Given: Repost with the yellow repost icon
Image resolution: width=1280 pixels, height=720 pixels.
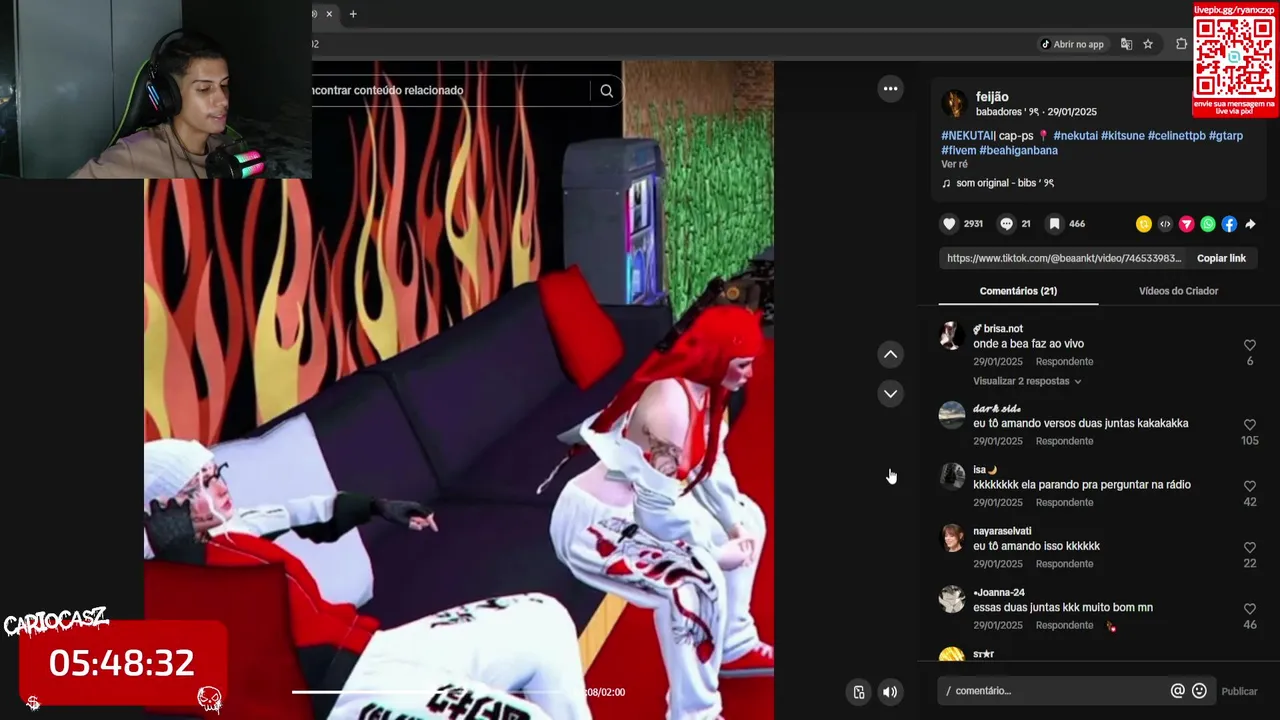Looking at the screenshot, I should (x=1144, y=224).
